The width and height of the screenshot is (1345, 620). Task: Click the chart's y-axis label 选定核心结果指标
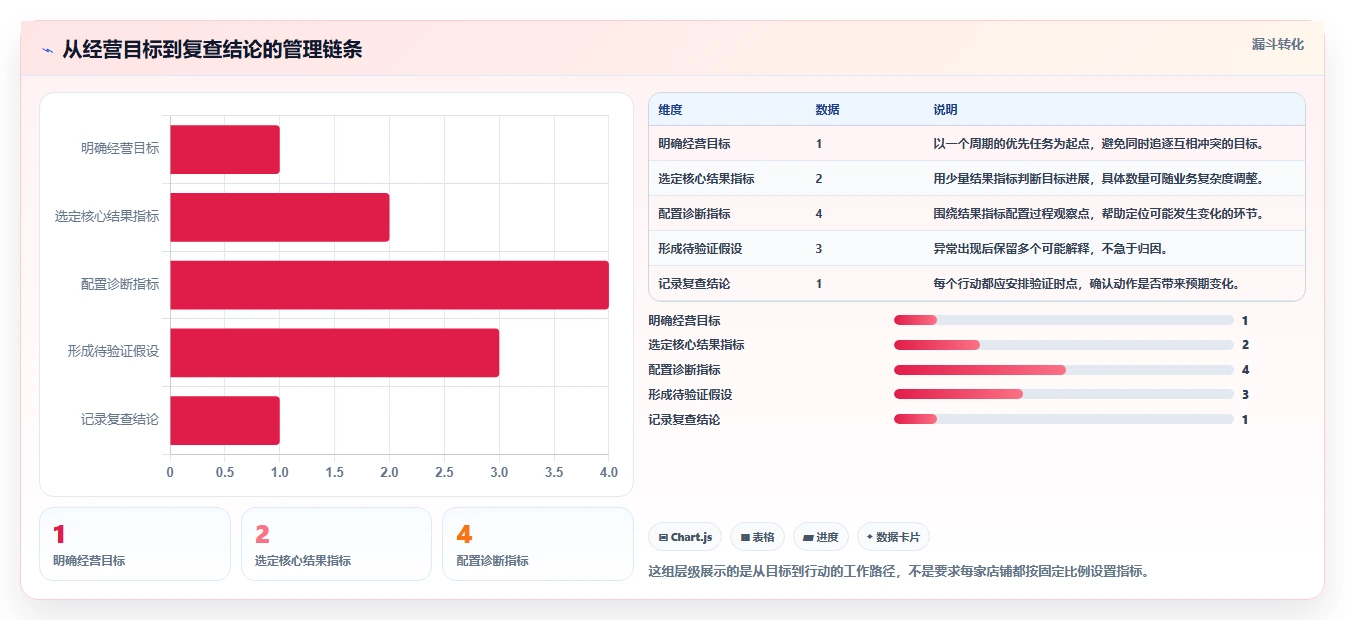107,217
